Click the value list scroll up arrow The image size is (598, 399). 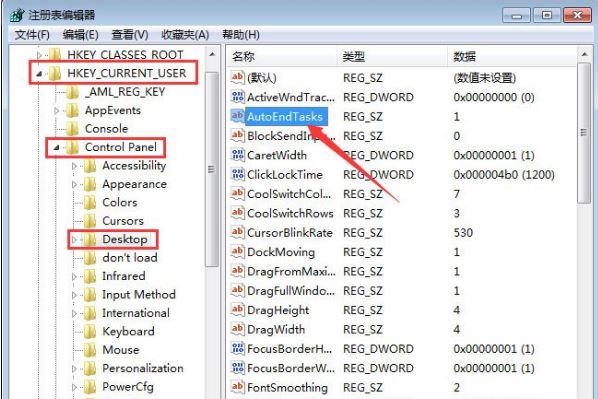pyautogui.click(x=584, y=55)
